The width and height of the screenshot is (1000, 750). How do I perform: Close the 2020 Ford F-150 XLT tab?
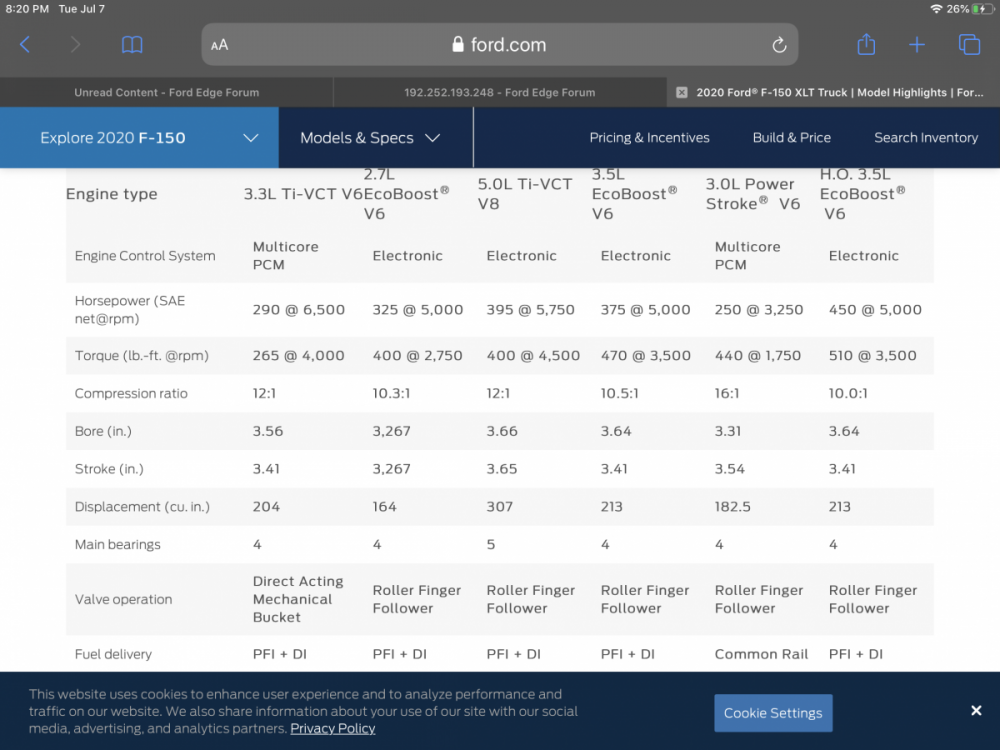point(682,92)
